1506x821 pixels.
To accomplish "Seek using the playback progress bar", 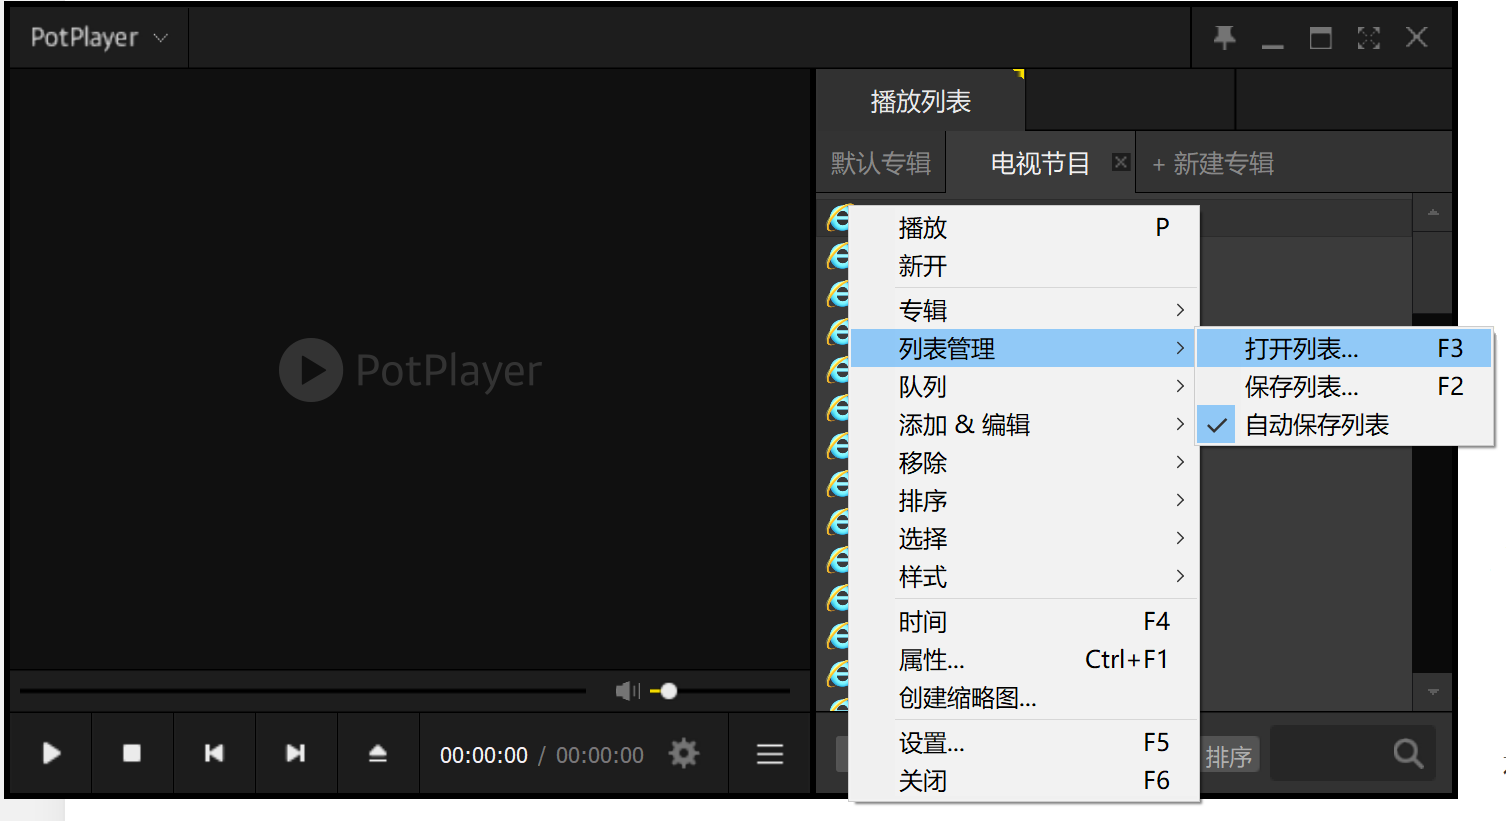I will (303, 691).
